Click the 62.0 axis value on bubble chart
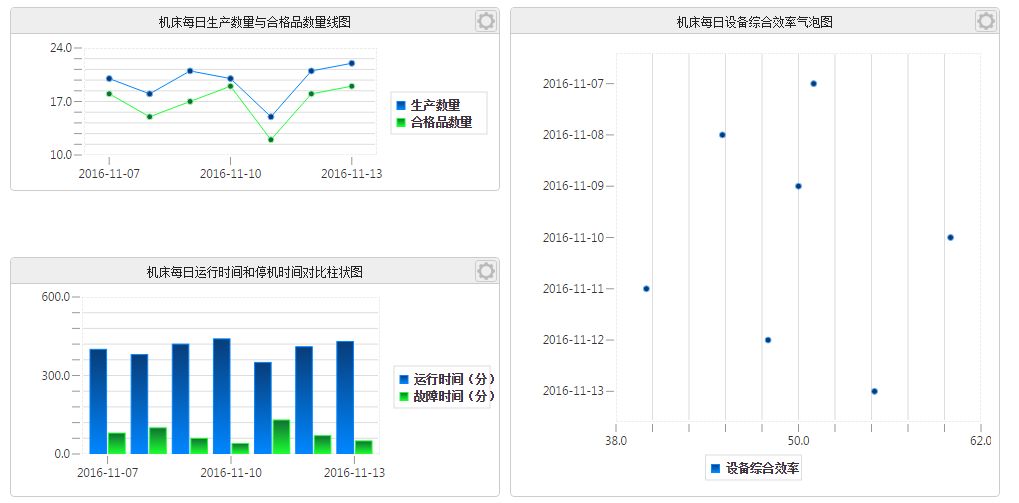This screenshot has height=503, width=1019. [981, 441]
